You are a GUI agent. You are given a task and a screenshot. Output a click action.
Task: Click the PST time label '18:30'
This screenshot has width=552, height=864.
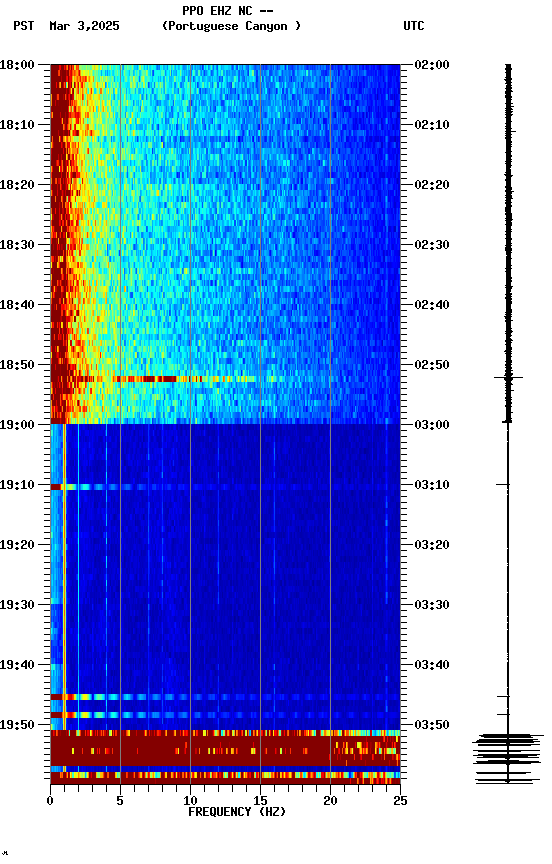pyautogui.click(x=17, y=245)
